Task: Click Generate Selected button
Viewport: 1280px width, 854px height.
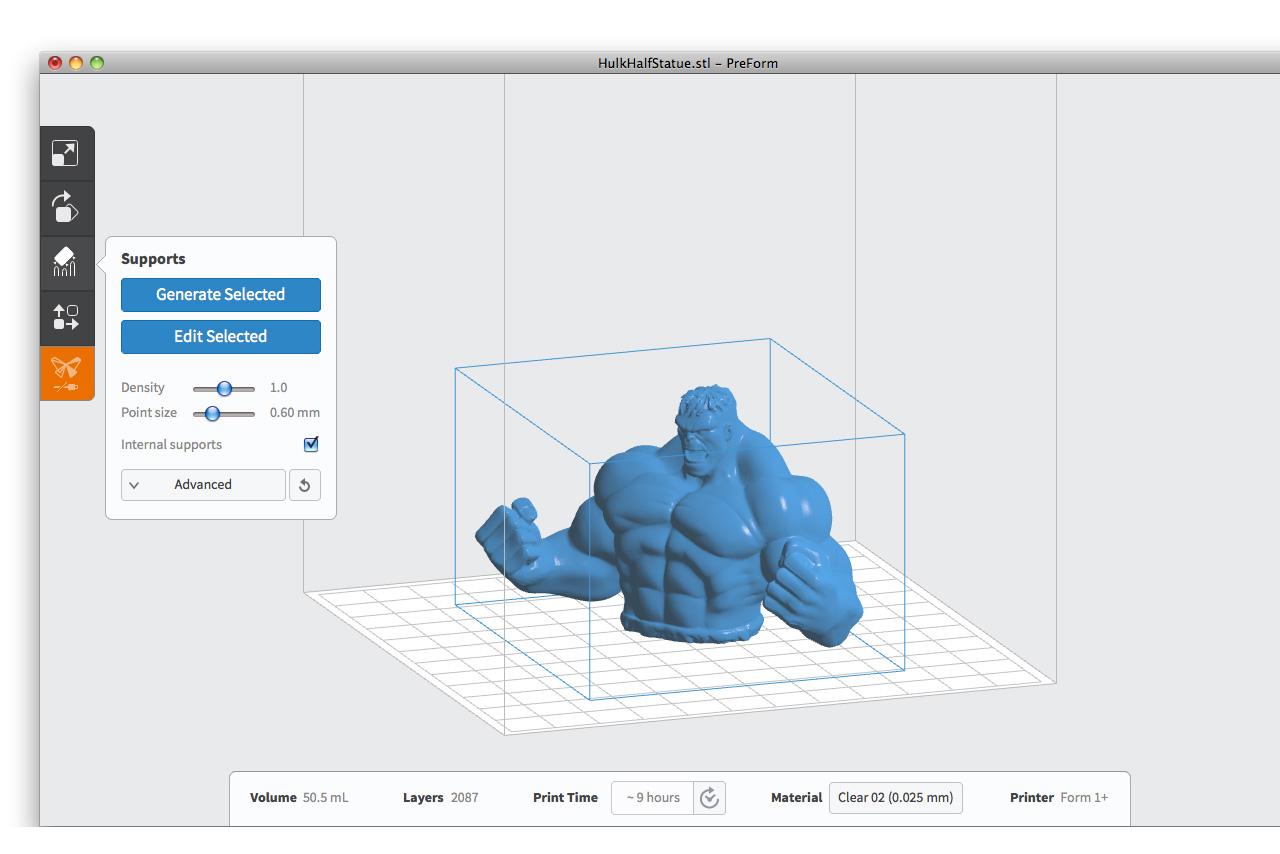Action: coord(221,295)
